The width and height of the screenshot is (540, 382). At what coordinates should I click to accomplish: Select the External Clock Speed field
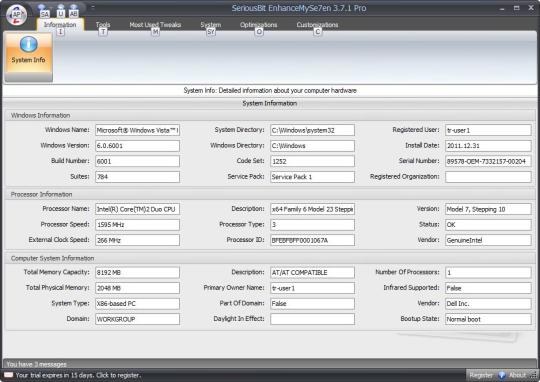(137, 240)
